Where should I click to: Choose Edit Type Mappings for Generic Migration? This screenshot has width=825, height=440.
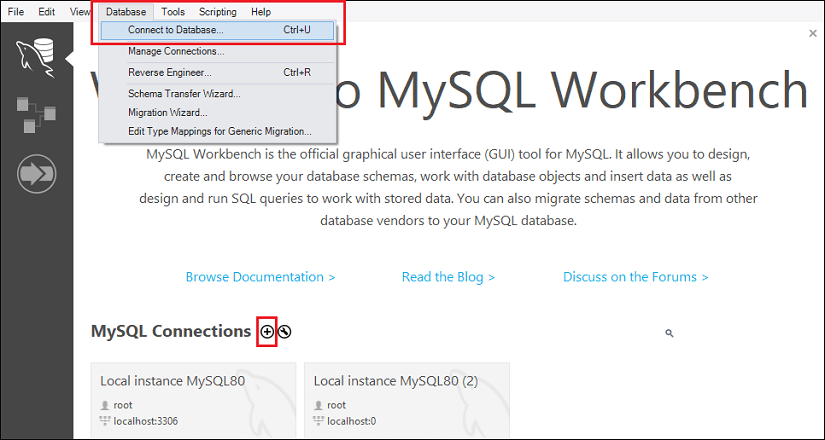coord(217,131)
